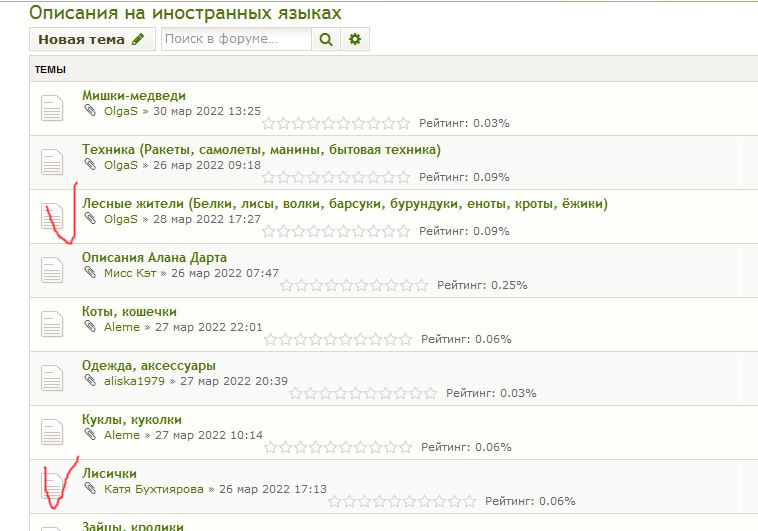The height and width of the screenshot is (531, 758).
Task: Open user profile aliska1979
Action: [x=136, y=381]
